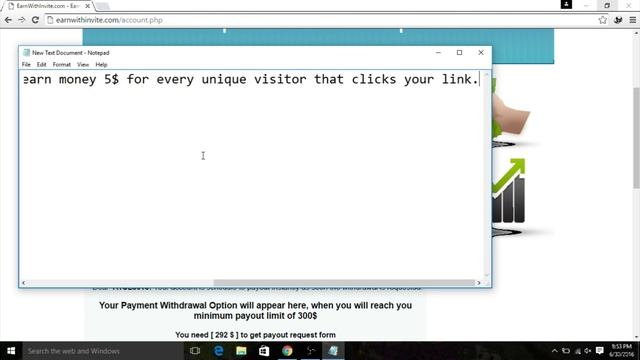Click the Chrome user profile icon
This screenshot has width=640, height=360.
click(566, 4)
